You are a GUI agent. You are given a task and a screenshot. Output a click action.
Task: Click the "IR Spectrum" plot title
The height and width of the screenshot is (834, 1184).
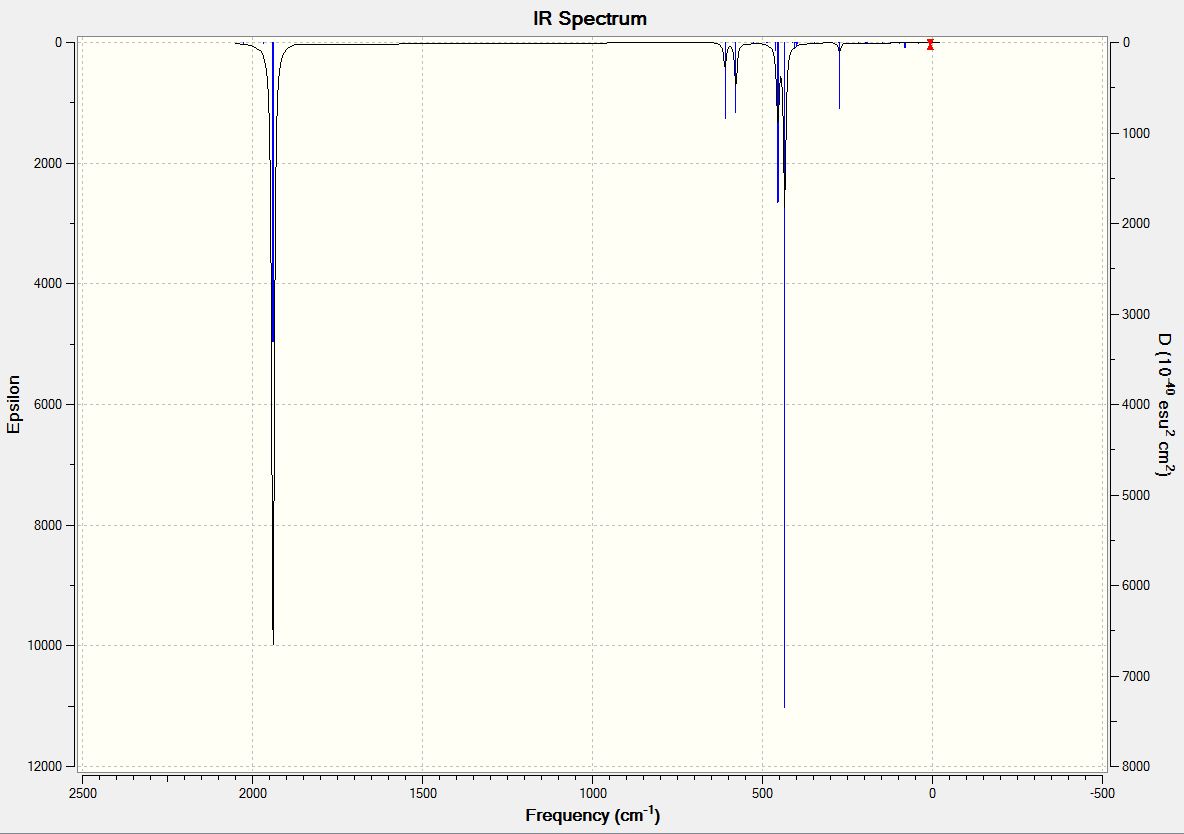[x=590, y=19]
